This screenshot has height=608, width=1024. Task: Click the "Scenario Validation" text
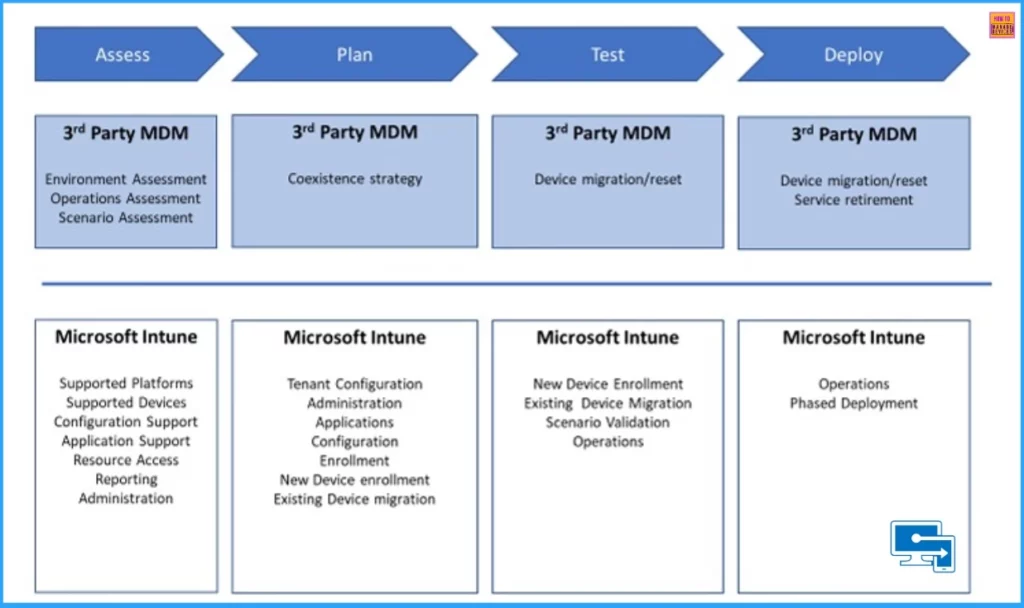607,423
